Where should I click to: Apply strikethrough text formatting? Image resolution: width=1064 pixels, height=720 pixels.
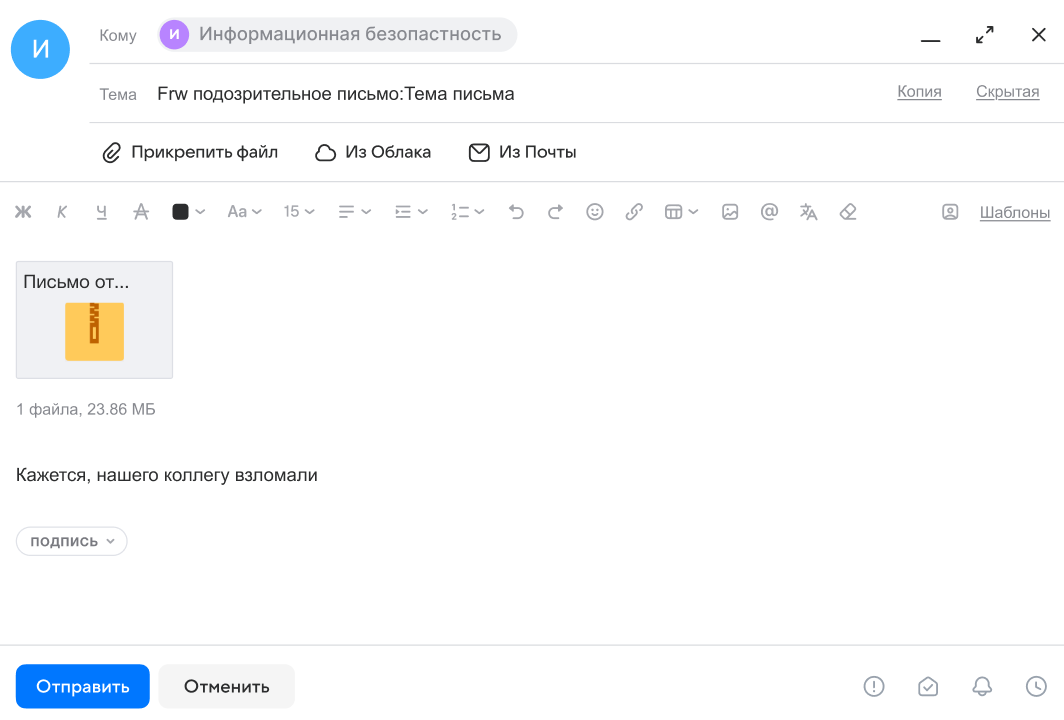pyautogui.click(x=141, y=212)
